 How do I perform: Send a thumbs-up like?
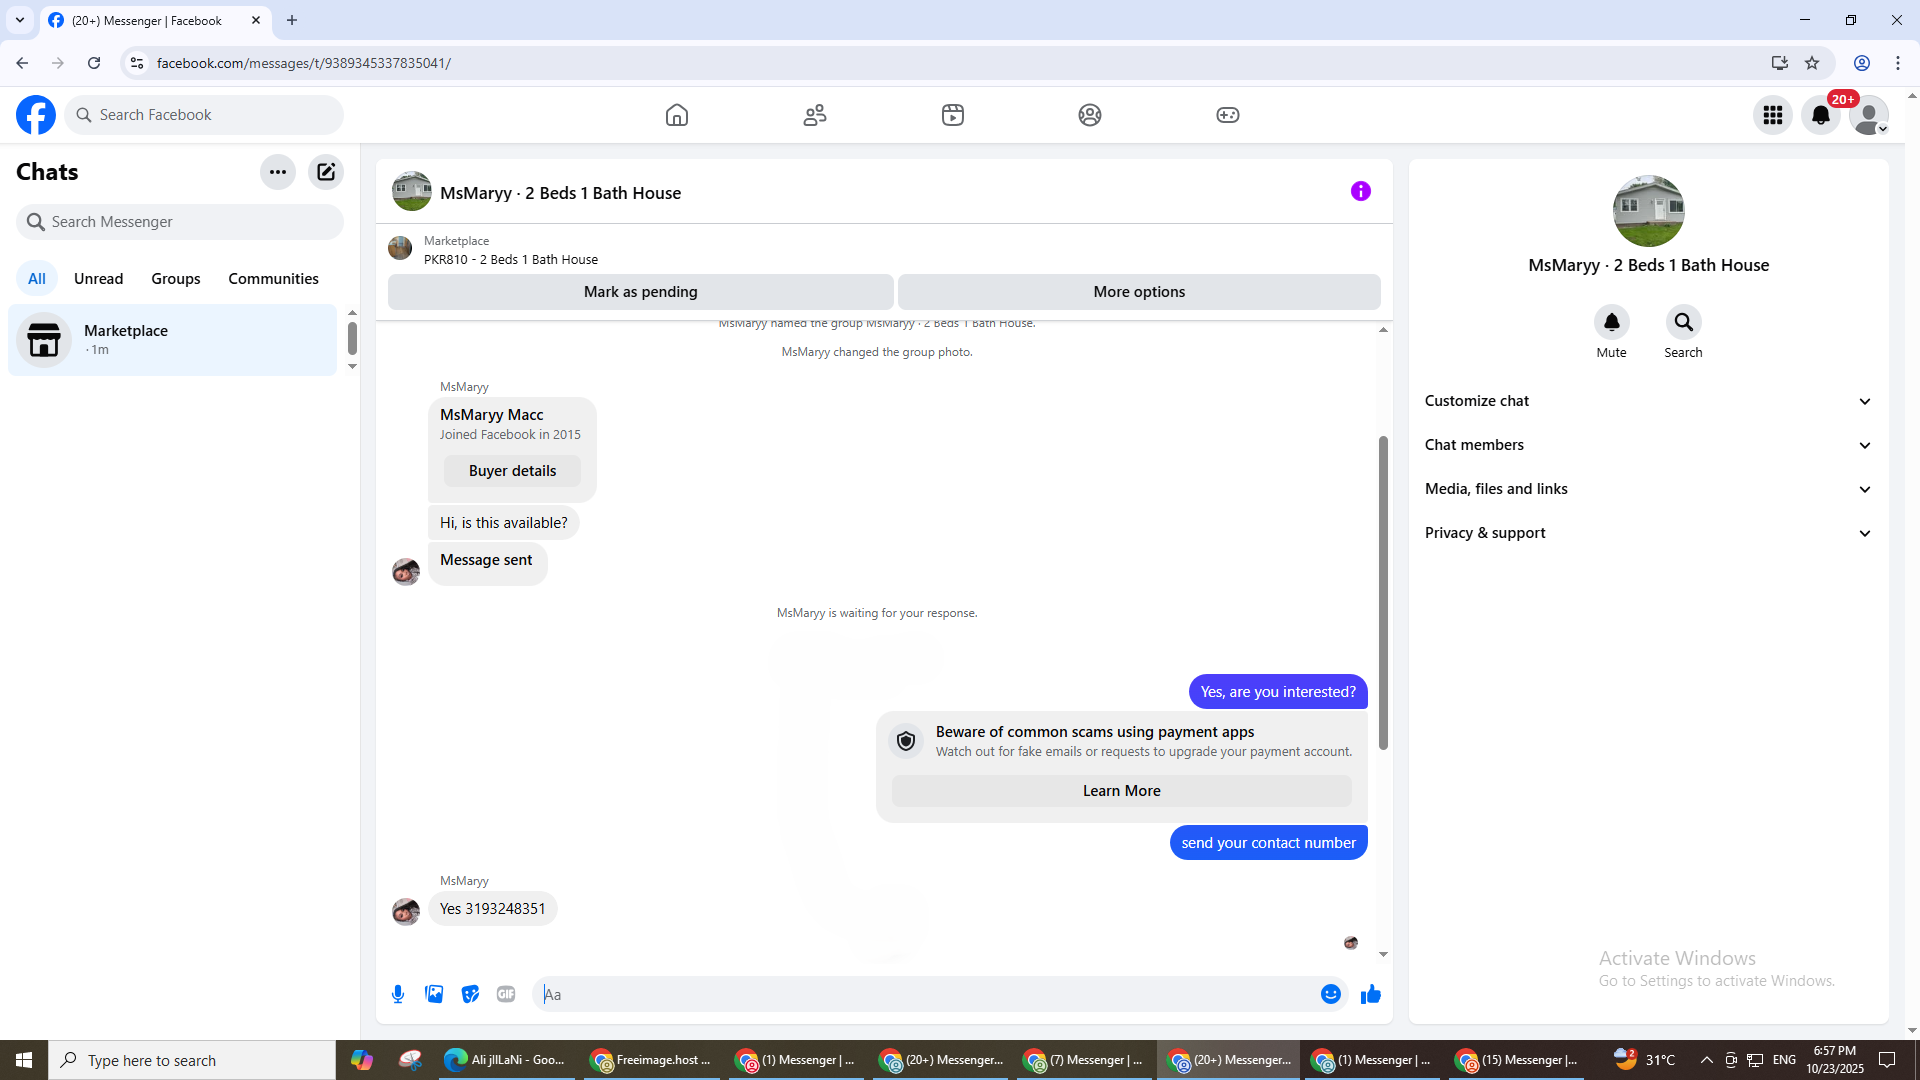[x=1370, y=994]
